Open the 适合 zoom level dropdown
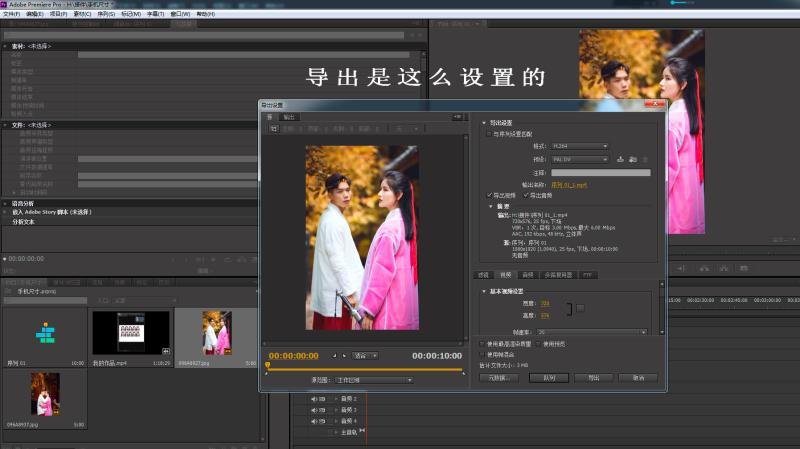The height and width of the screenshot is (449, 800). [x=365, y=356]
